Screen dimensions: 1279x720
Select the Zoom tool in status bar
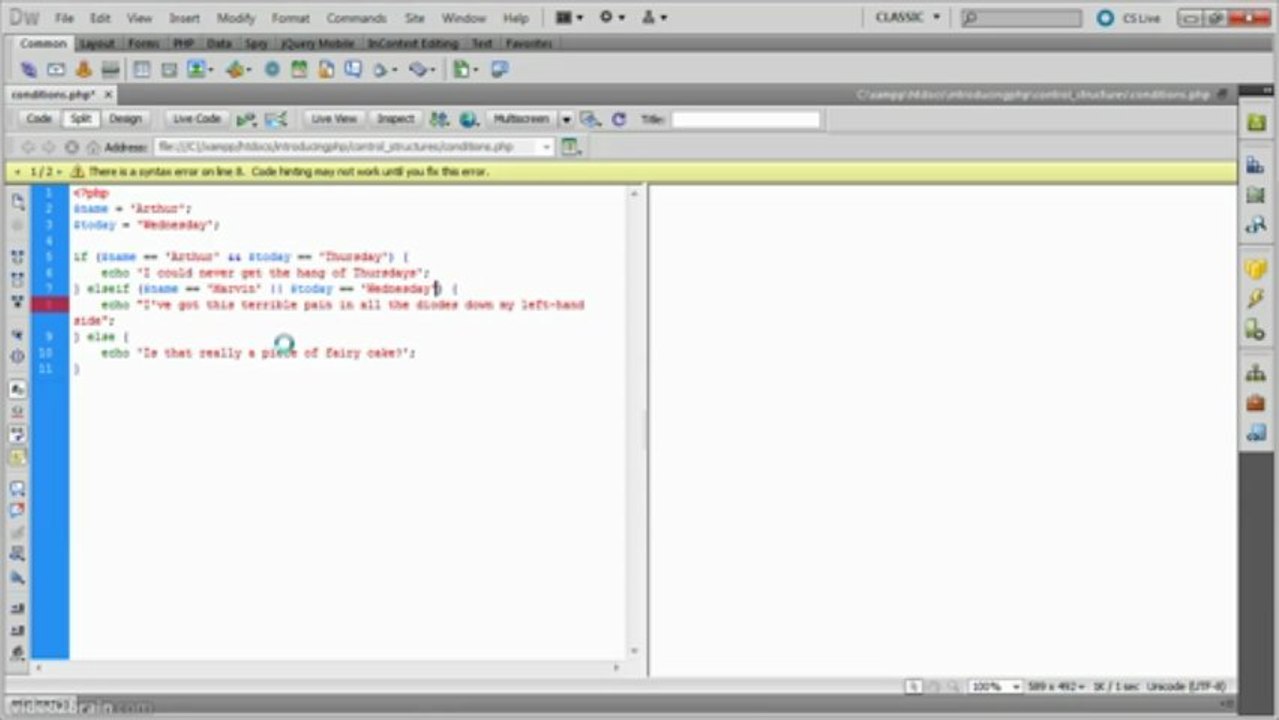tap(955, 687)
